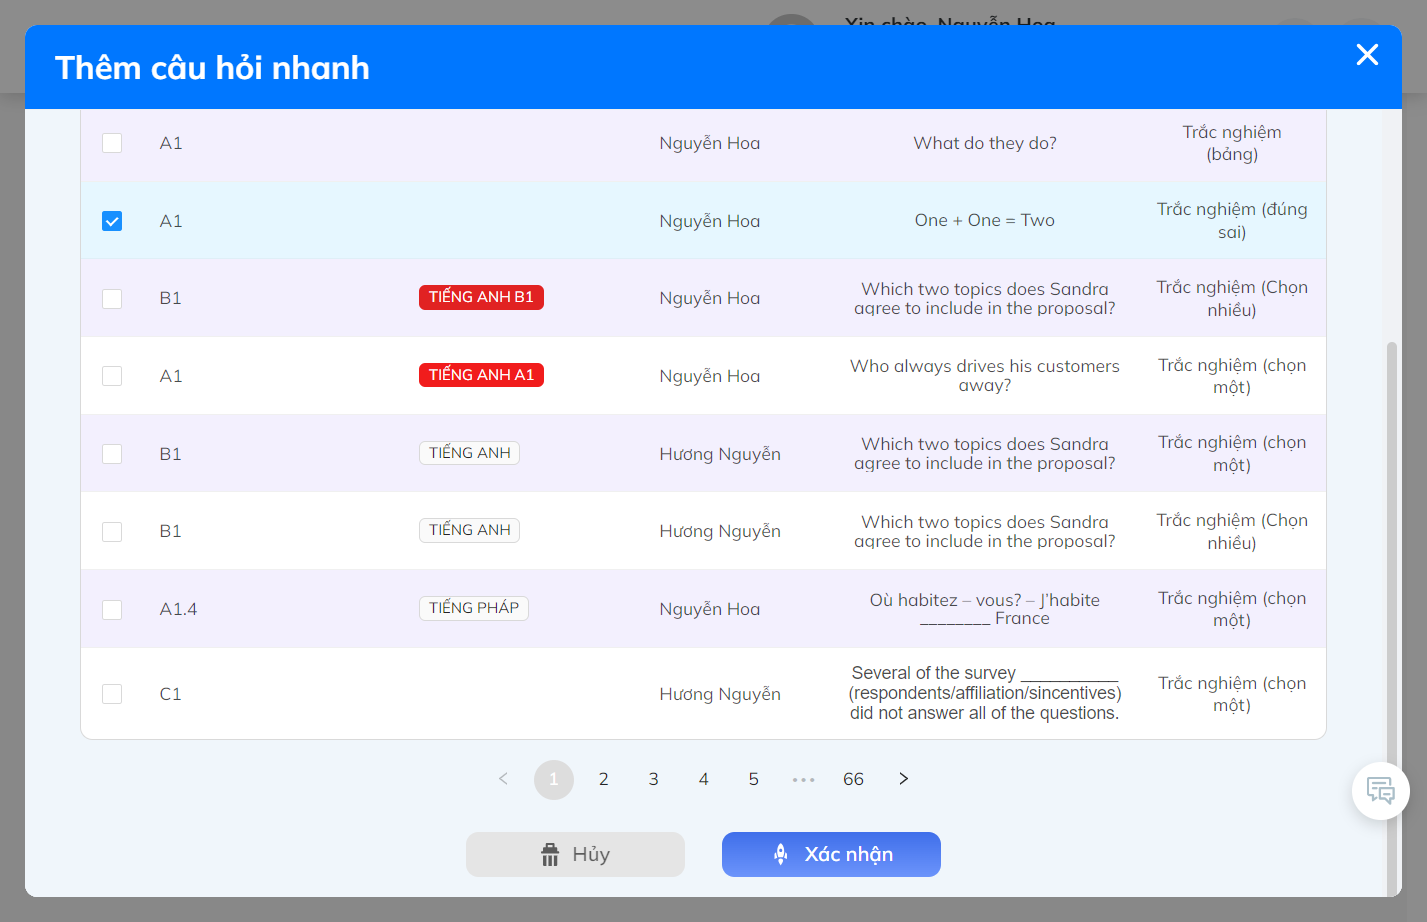Click the TIẾNG PHÁP tag
The height and width of the screenshot is (922, 1427).
(x=474, y=608)
